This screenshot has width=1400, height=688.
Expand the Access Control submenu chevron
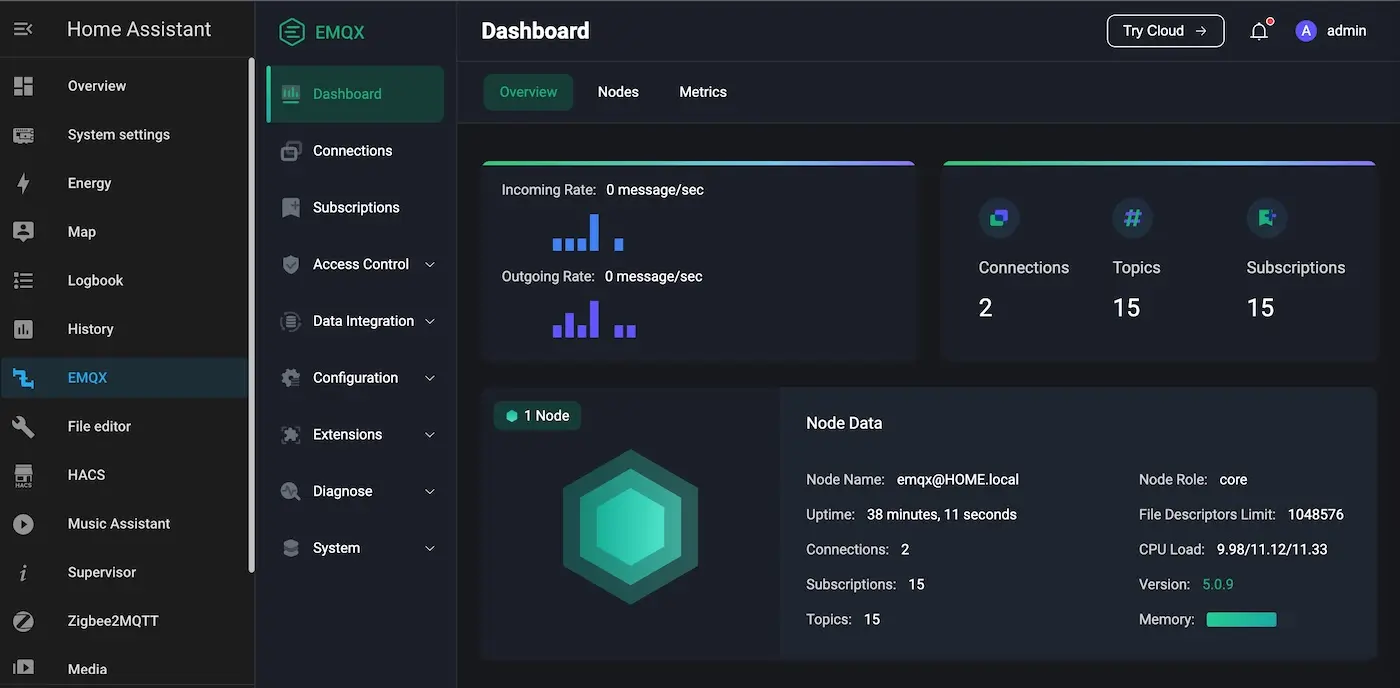click(430, 265)
